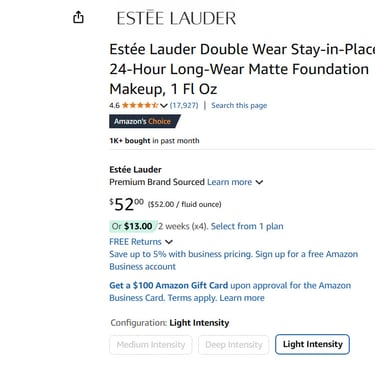Screen dimensions: 375x366
Task: Open Learn more for Premium Brand Sourced
Action: click(x=229, y=182)
